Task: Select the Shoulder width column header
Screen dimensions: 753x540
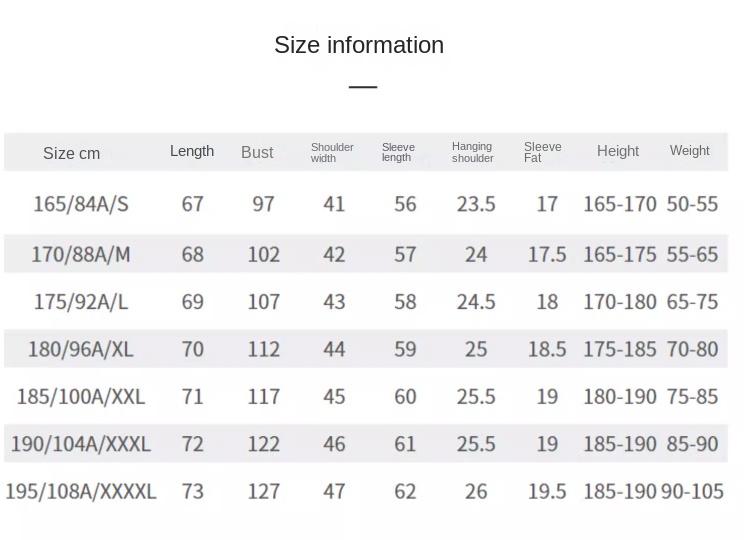Action: pos(332,152)
